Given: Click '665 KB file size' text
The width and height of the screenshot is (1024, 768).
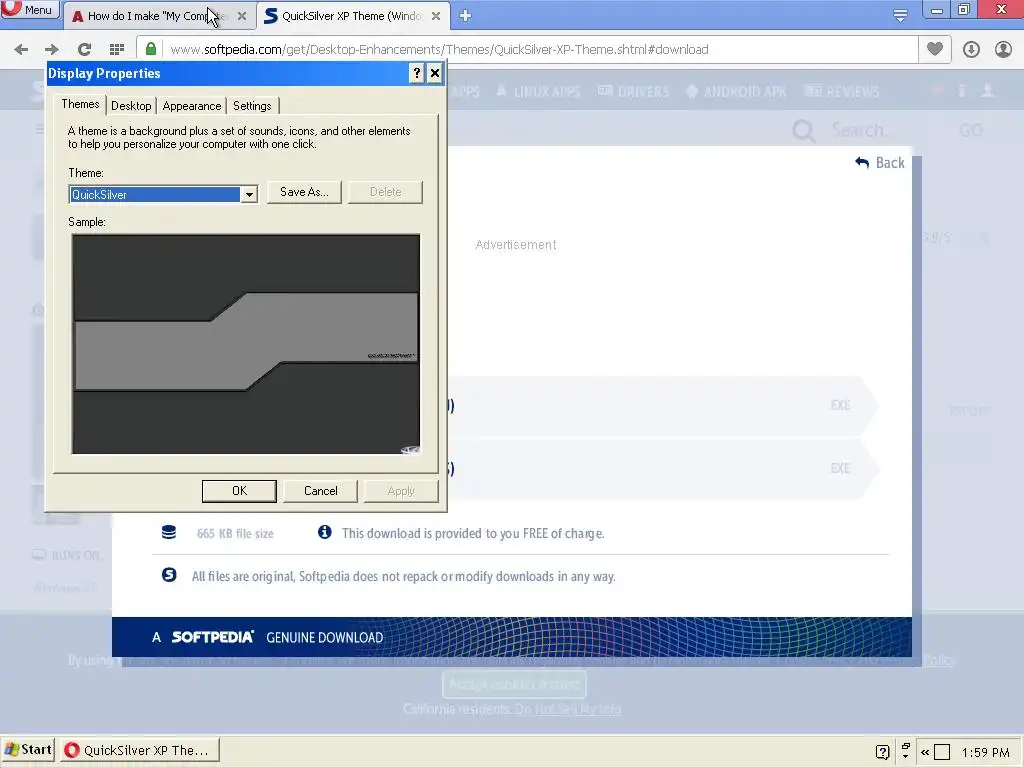Looking at the screenshot, I should [235, 534].
